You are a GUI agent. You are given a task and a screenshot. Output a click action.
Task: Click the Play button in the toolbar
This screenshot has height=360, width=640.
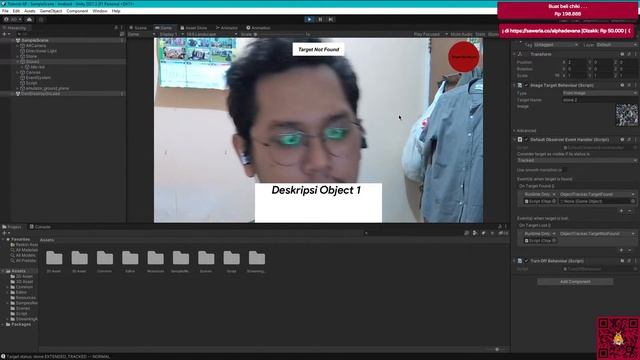point(309,19)
